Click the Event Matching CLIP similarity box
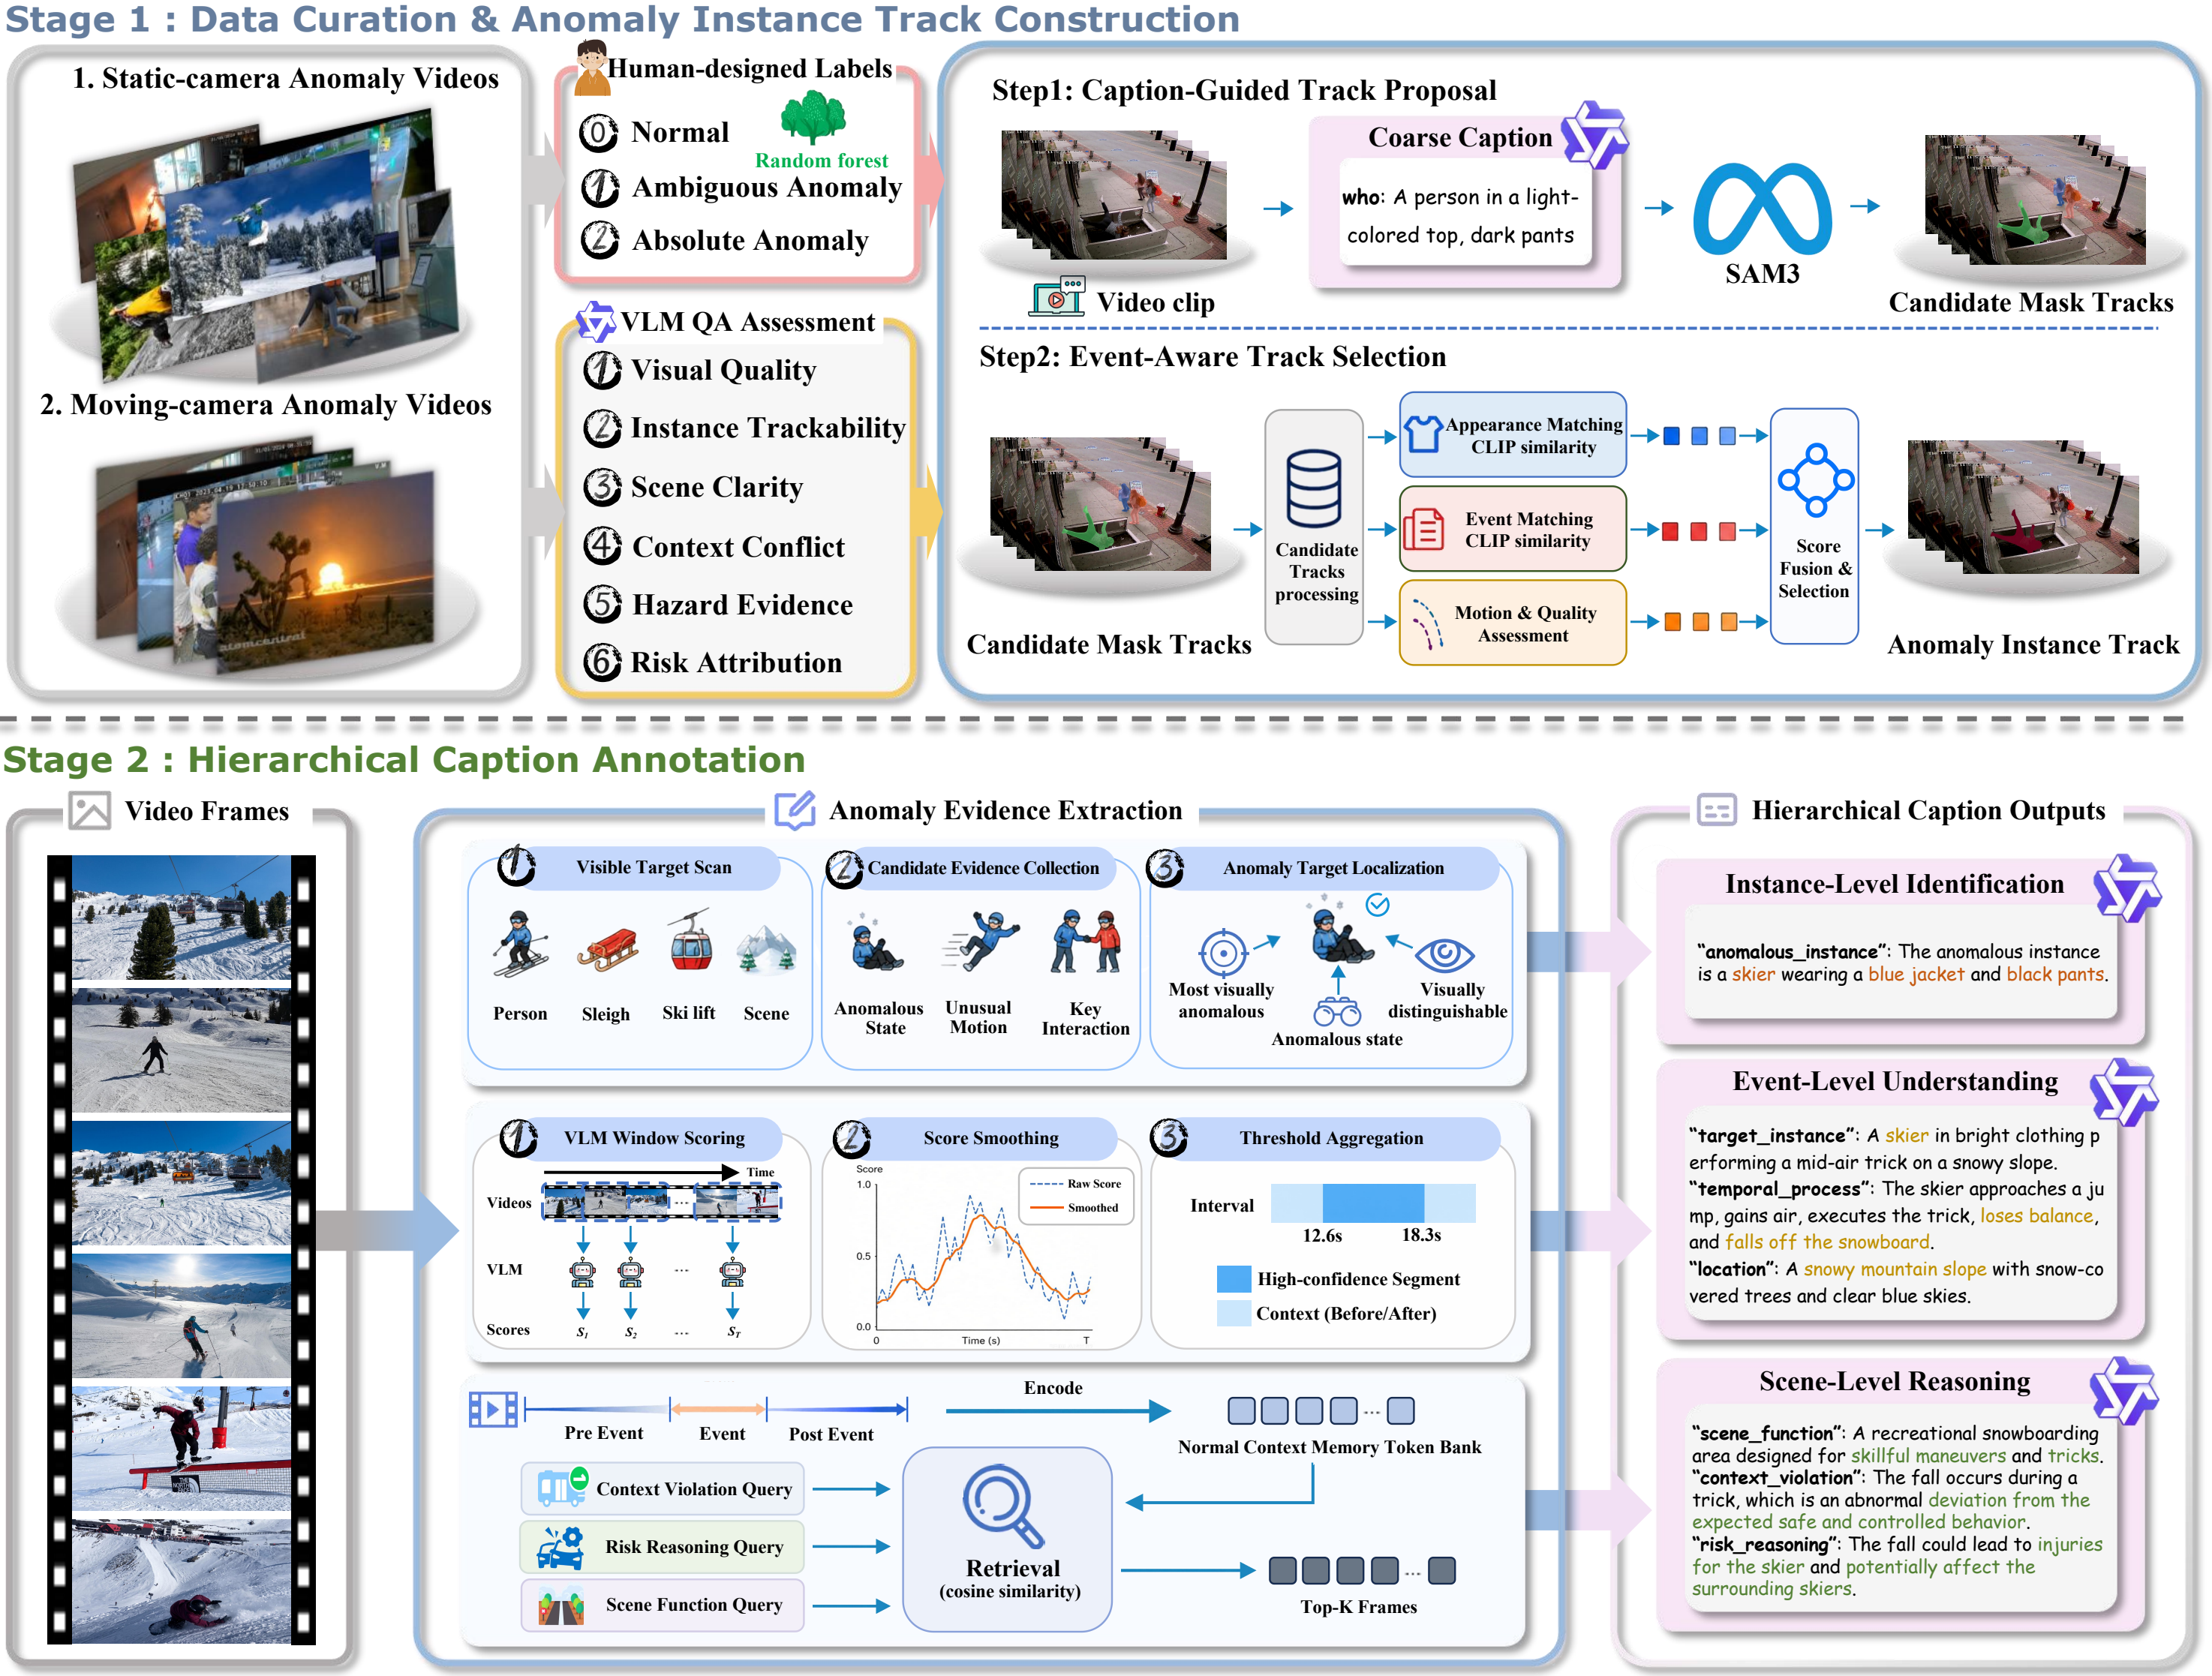Viewport: 2212px width, 1676px height. click(1513, 529)
